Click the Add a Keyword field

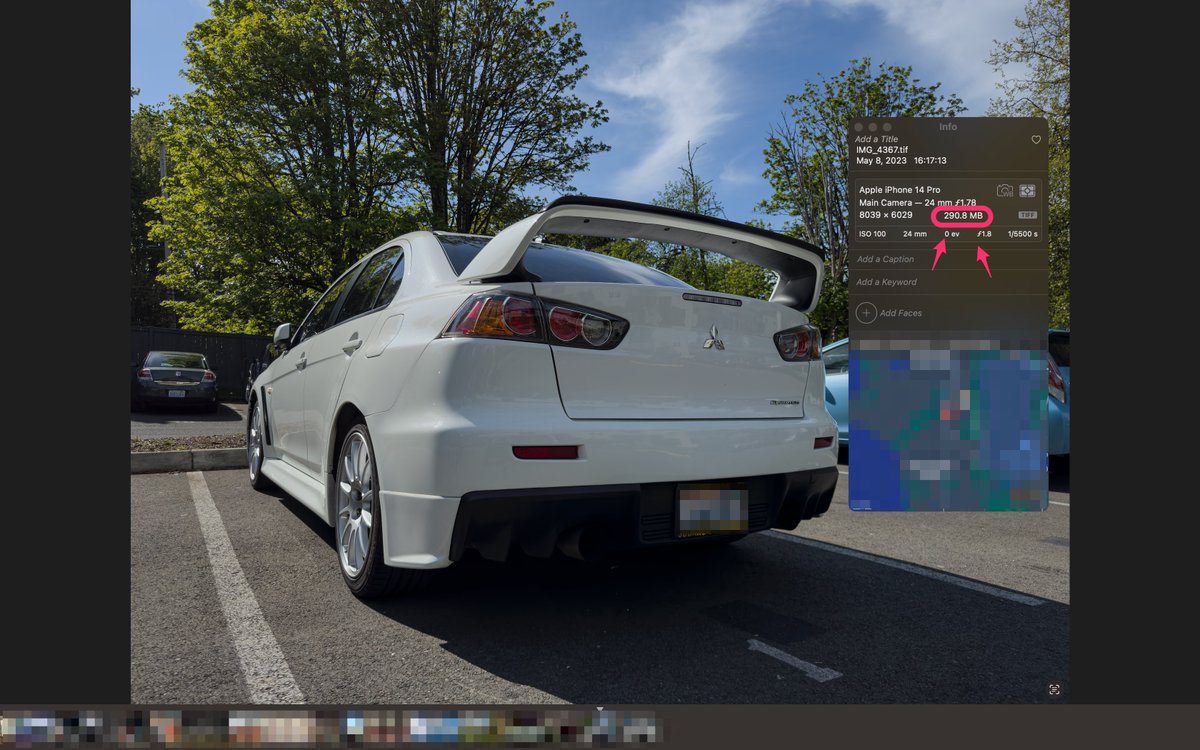click(x=886, y=282)
